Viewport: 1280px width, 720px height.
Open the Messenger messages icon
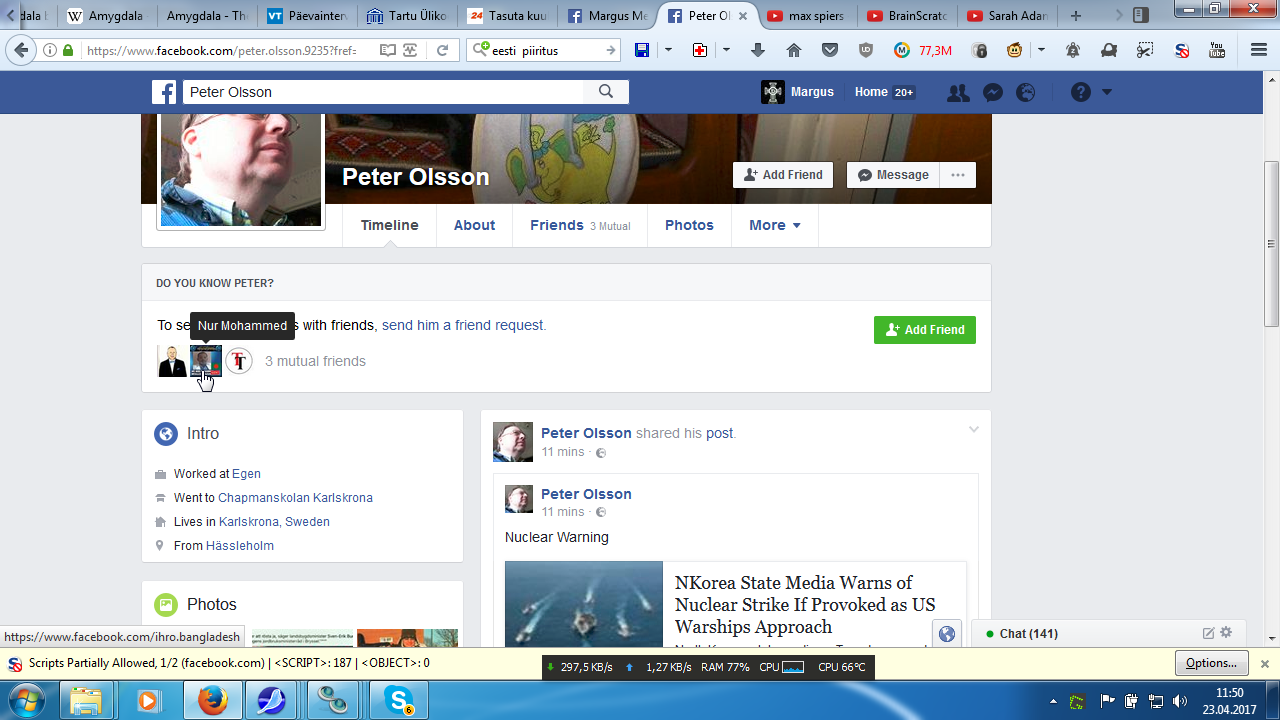(993, 92)
